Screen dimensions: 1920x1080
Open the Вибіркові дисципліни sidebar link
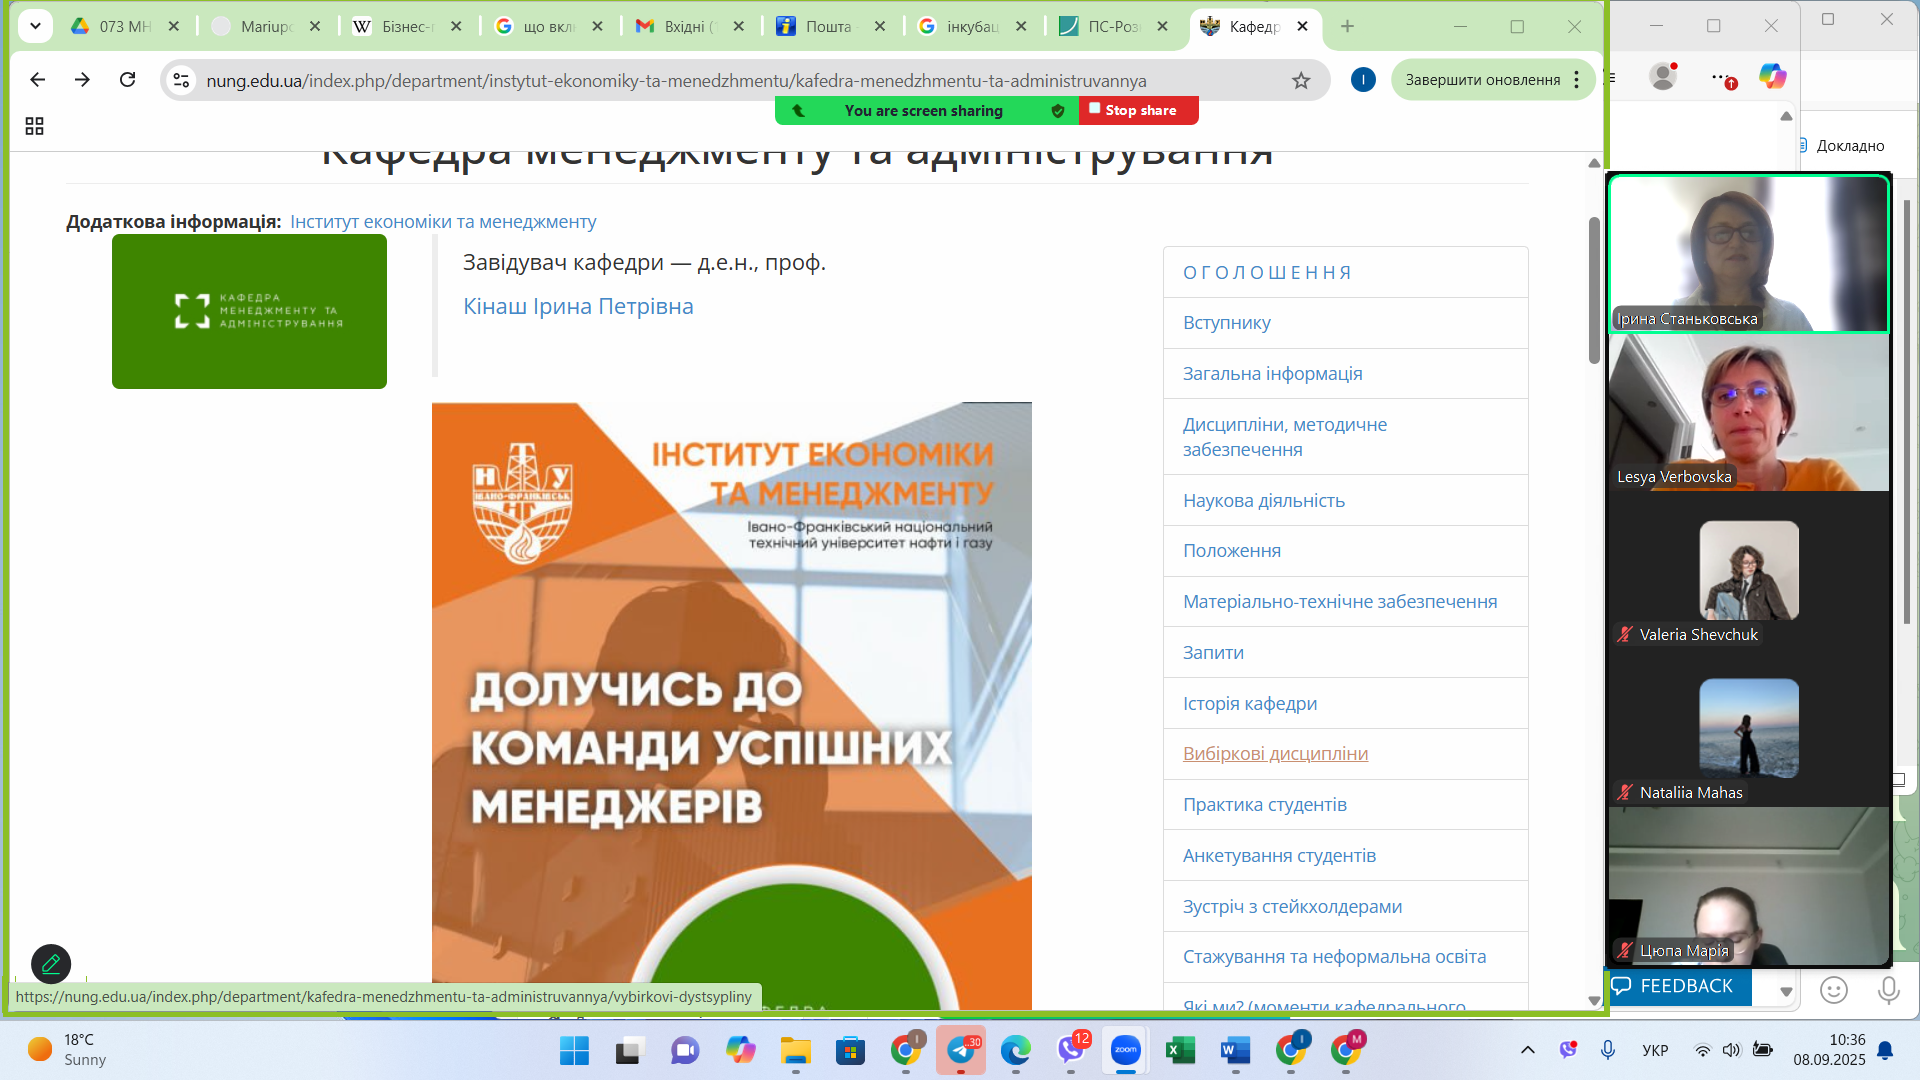coord(1275,754)
